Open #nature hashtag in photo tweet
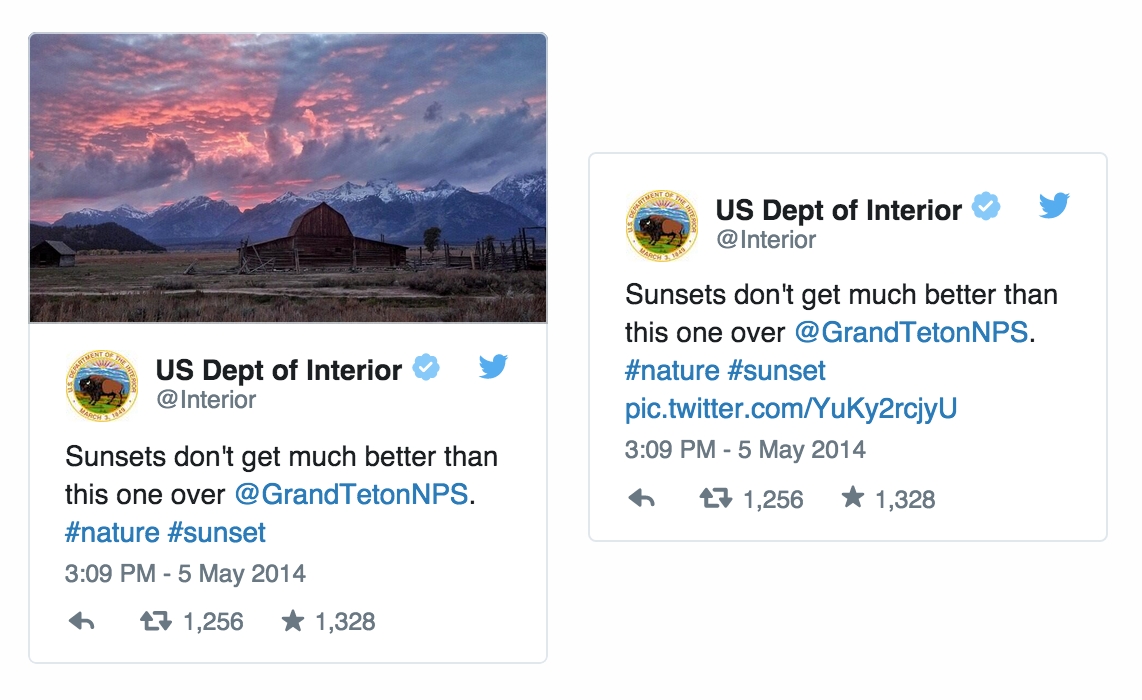 112,532
